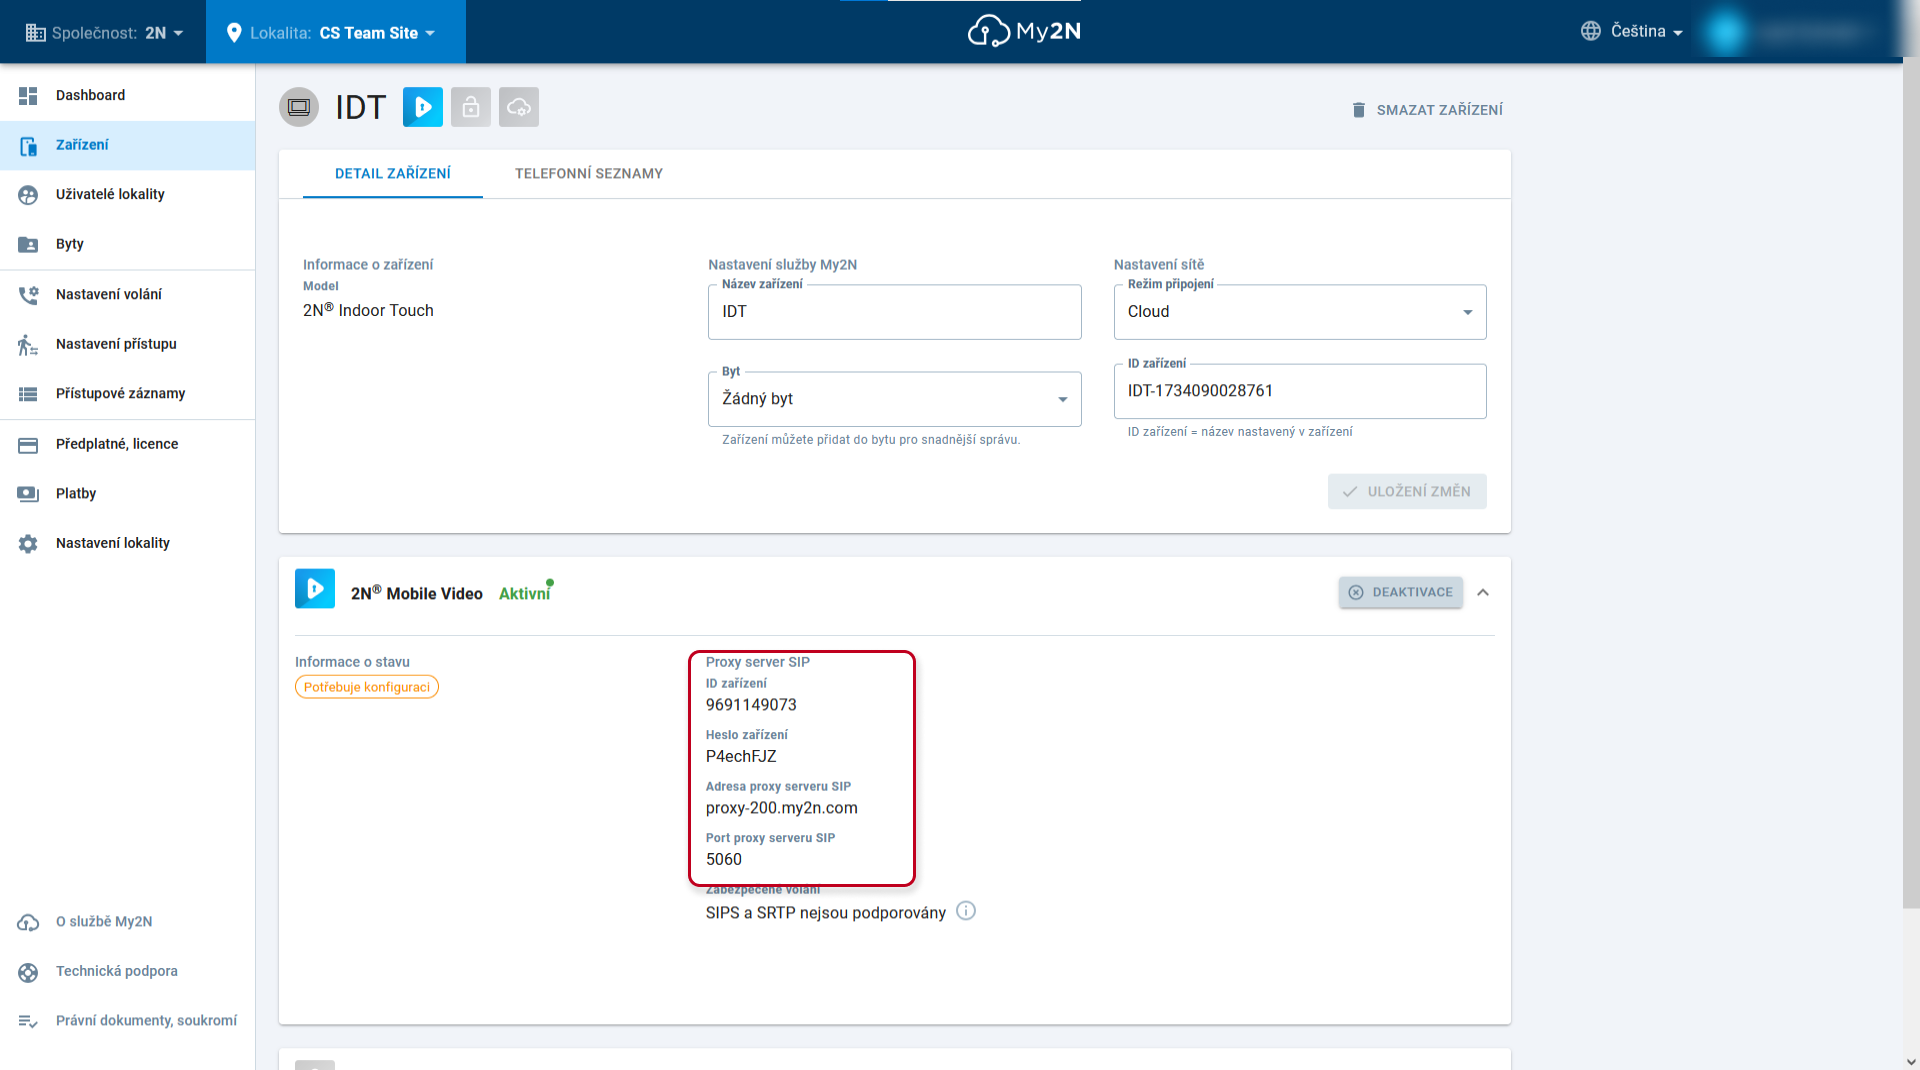Click the Mobile Video section logo

coord(315,589)
